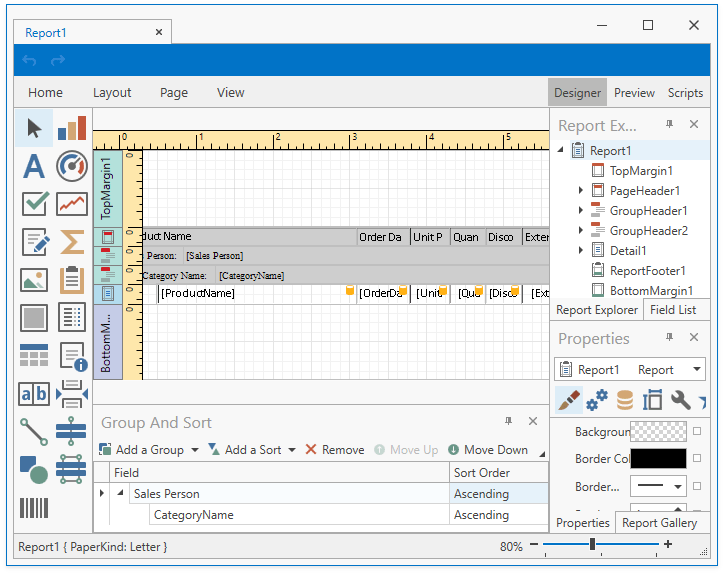Screen dimensions: 724x574
Task: Pick the Line control icon
Action: [34, 432]
